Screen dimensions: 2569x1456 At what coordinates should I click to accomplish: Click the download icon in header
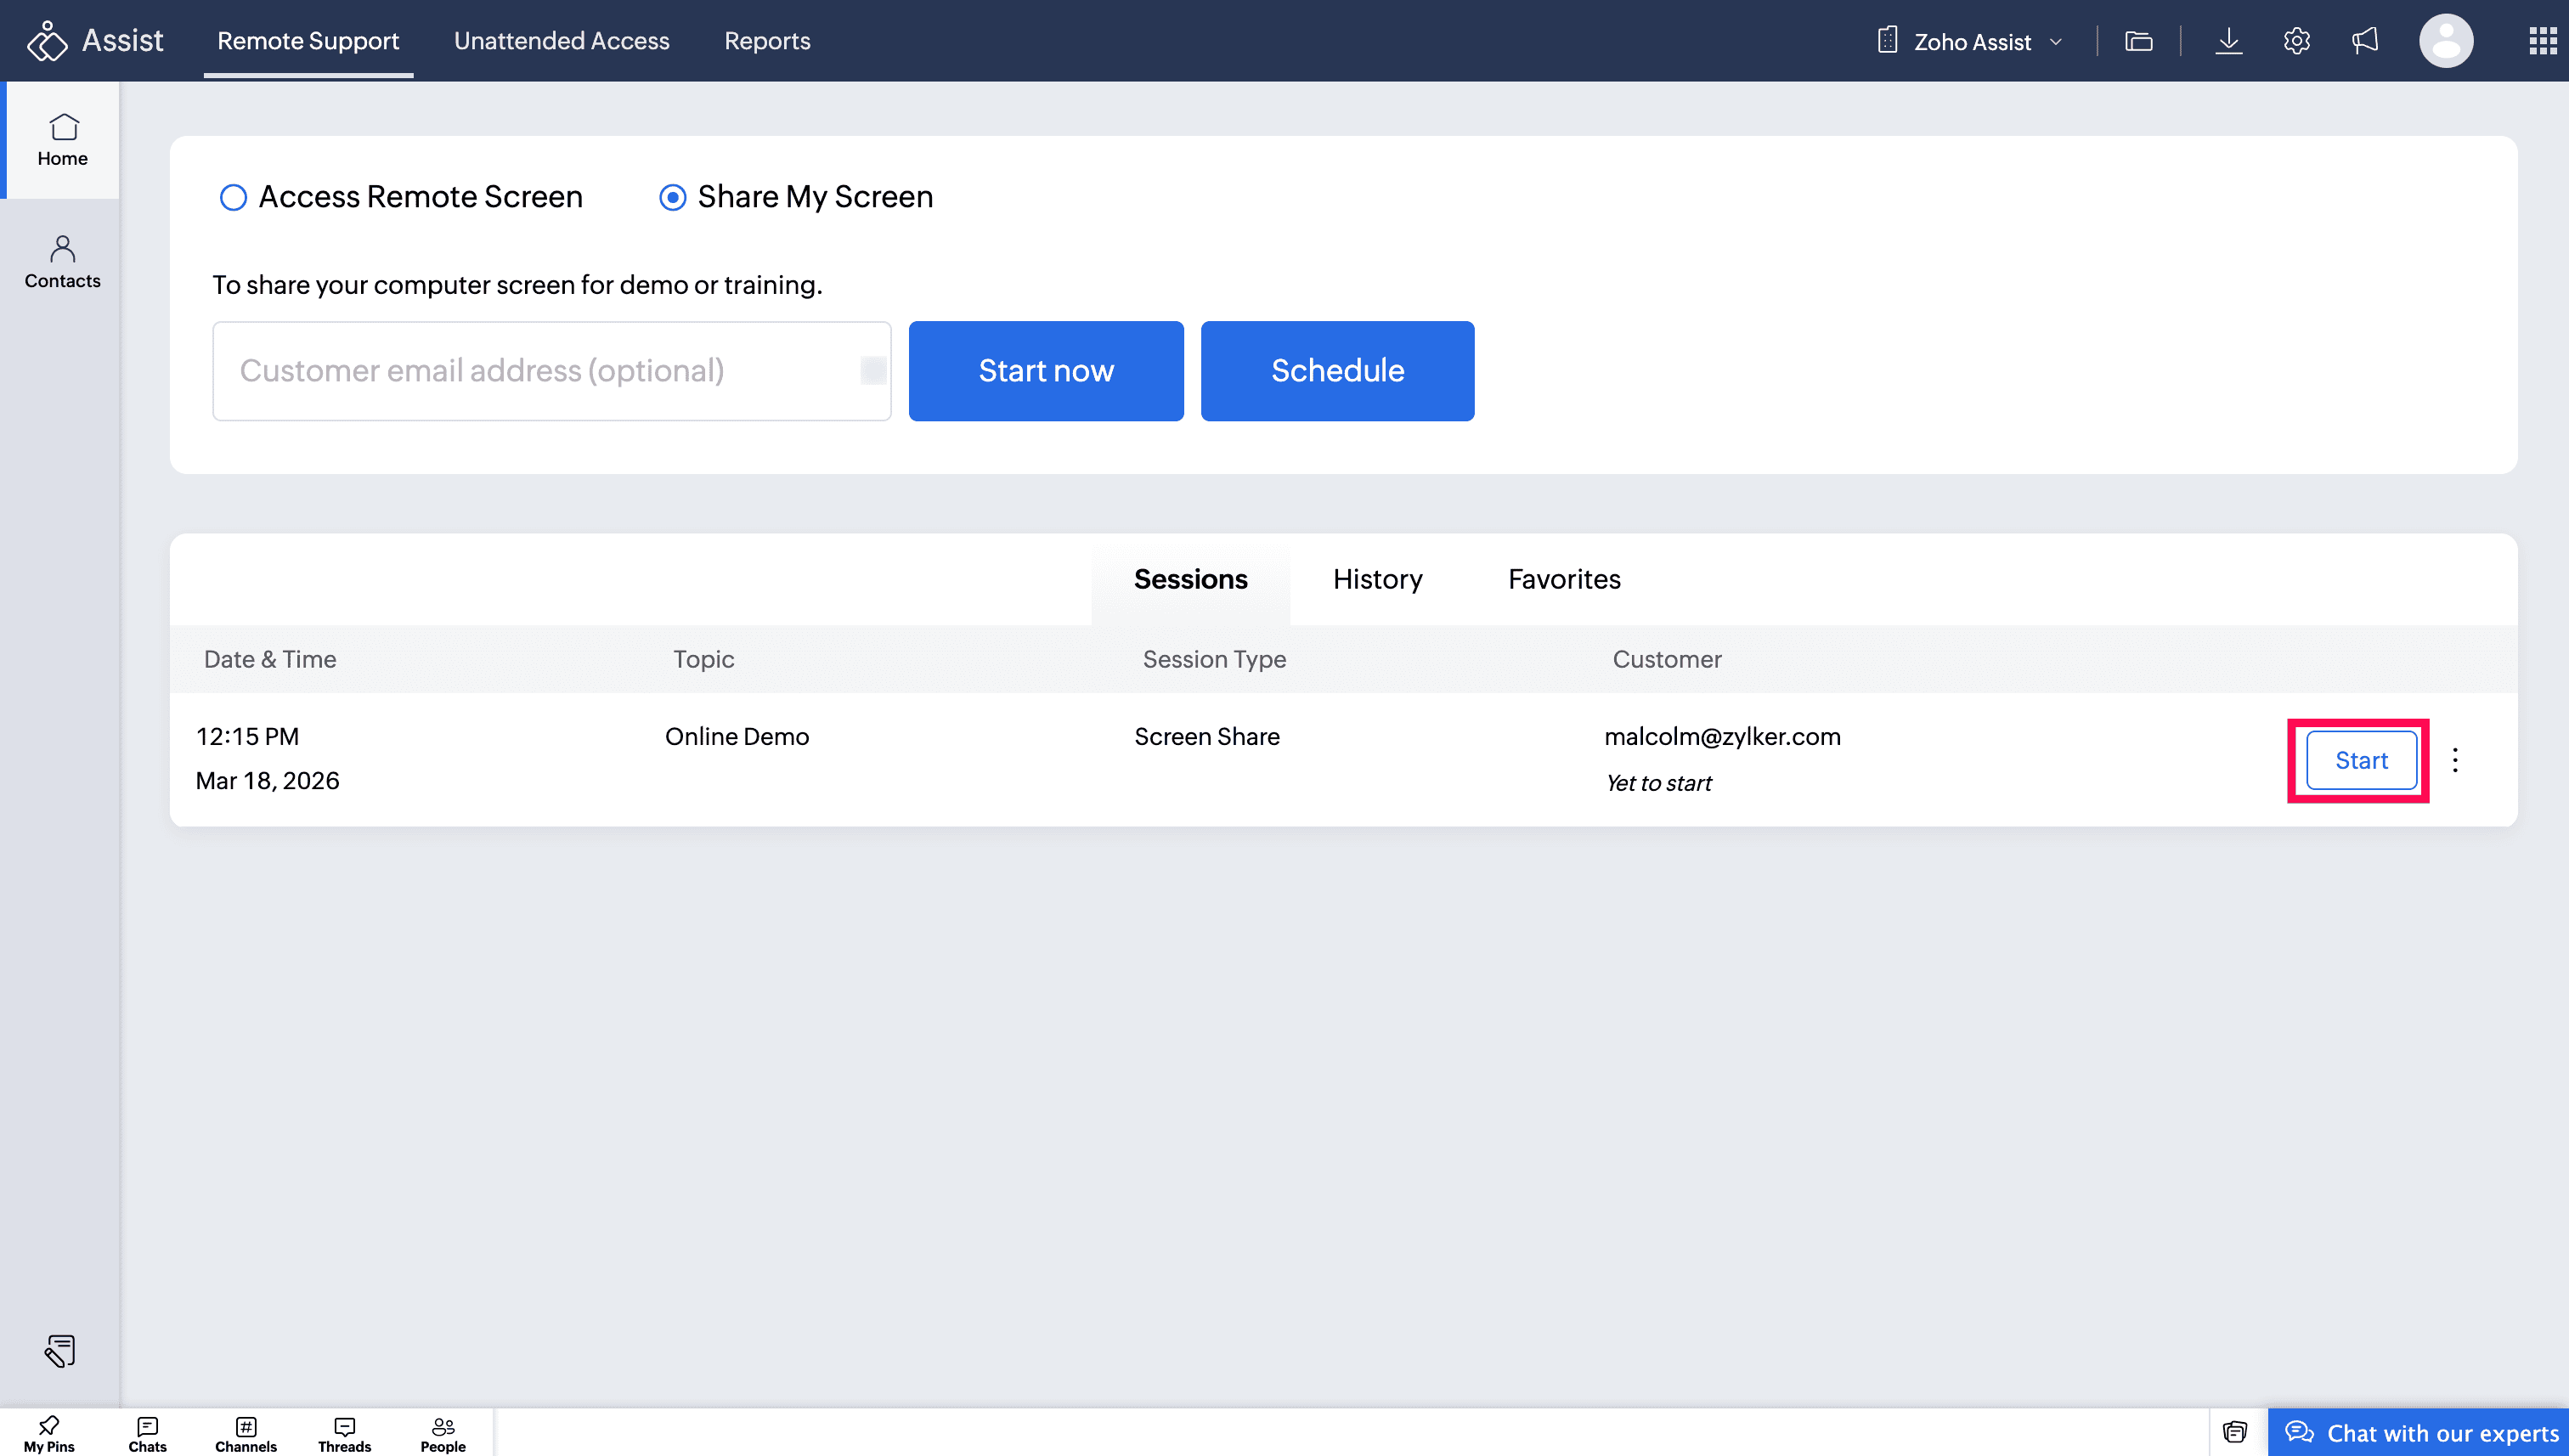pyautogui.click(x=2228, y=41)
